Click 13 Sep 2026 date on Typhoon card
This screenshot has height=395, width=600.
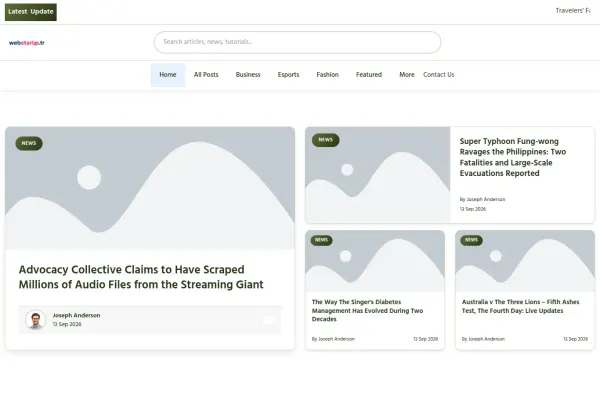click(x=473, y=209)
